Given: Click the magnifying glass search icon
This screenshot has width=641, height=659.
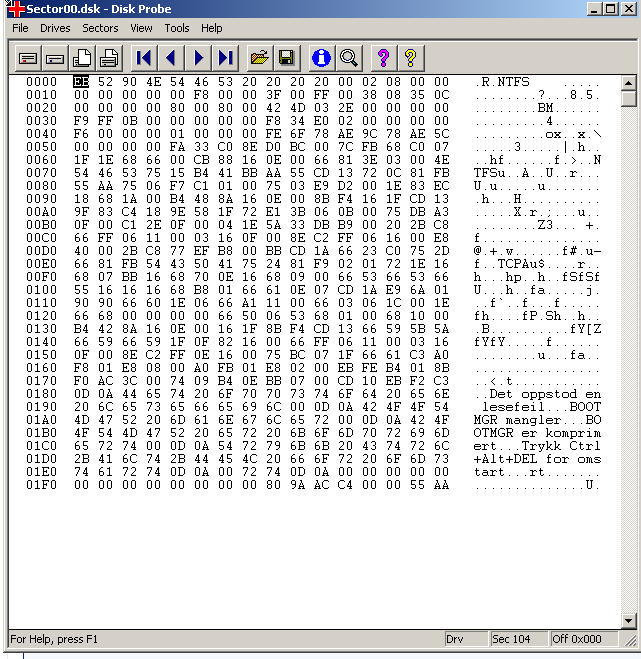Looking at the screenshot, I should coord(348,58).
